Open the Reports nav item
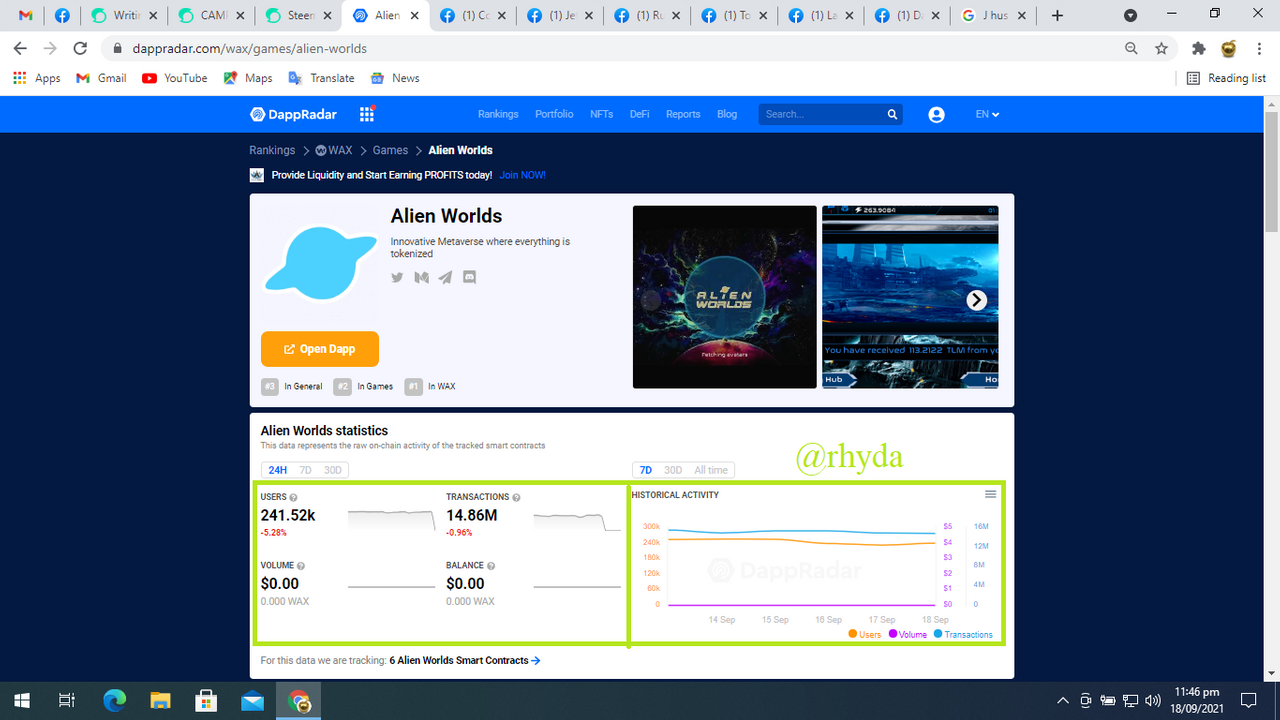Image resolution: width=1280 pixels, height=720 pixels. tap(683, 114)
